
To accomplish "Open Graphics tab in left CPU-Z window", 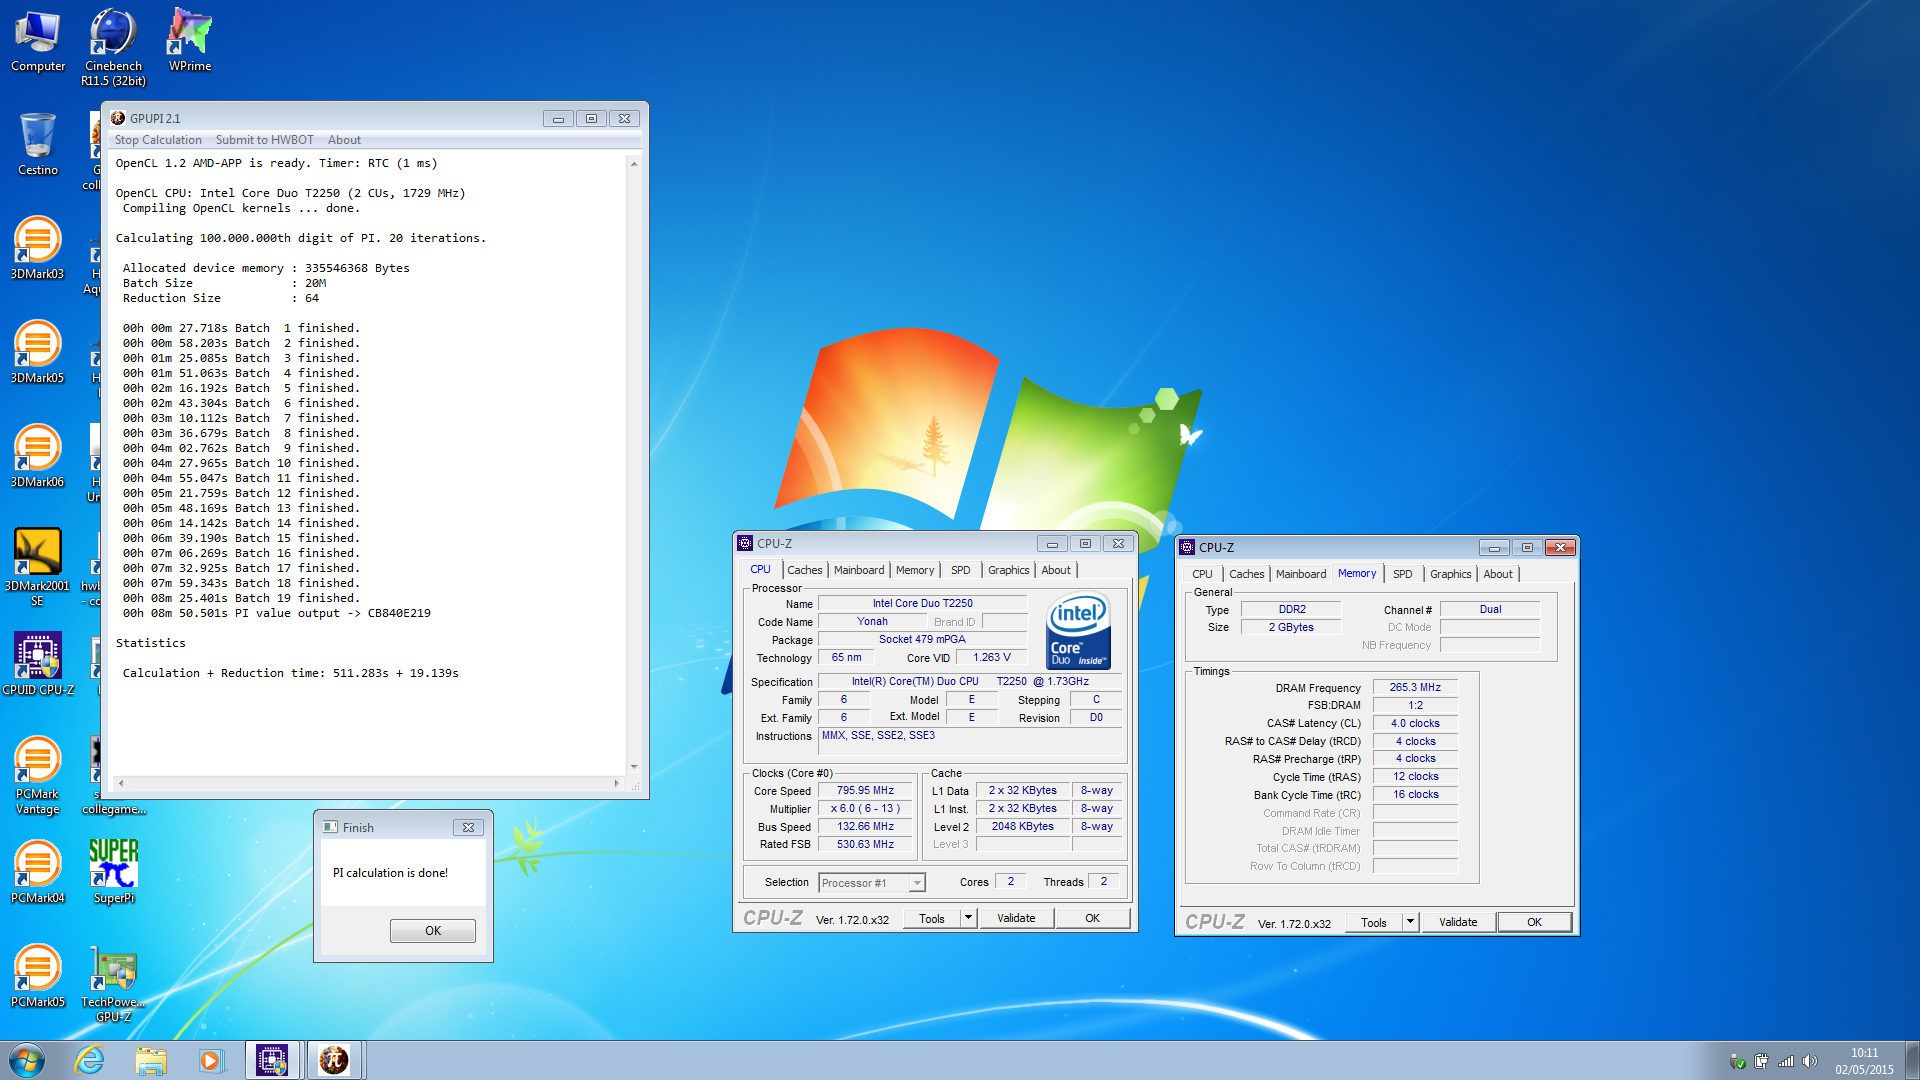I will [1008, 570].
